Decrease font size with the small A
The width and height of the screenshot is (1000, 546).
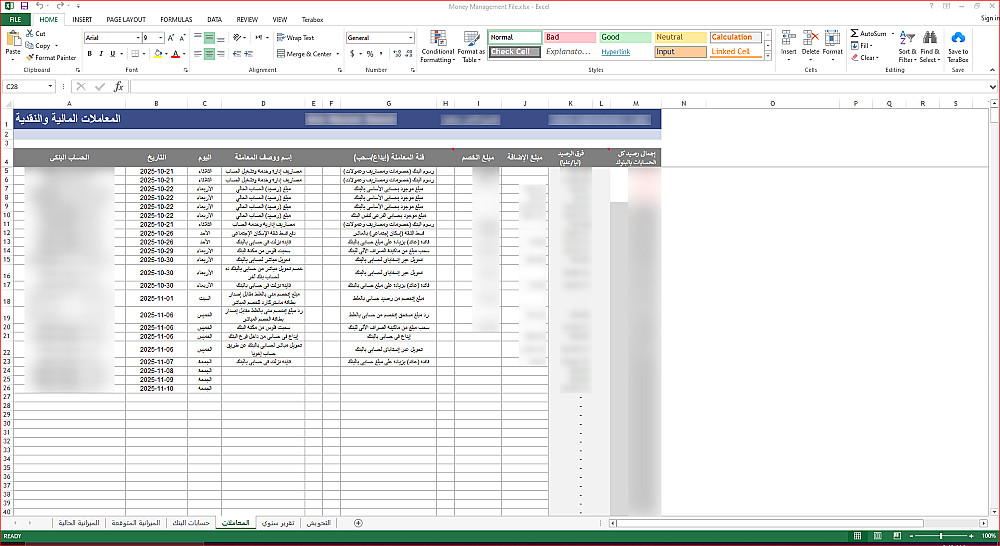tap(182, 38)
